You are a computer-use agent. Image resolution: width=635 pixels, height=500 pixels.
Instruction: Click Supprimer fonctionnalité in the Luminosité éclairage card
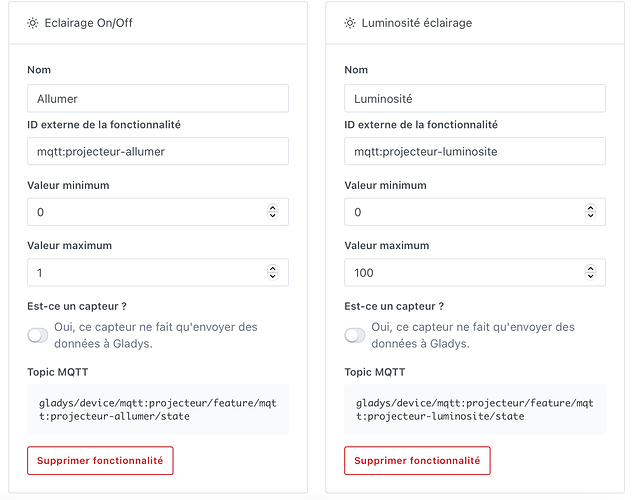tap(417, 460)
